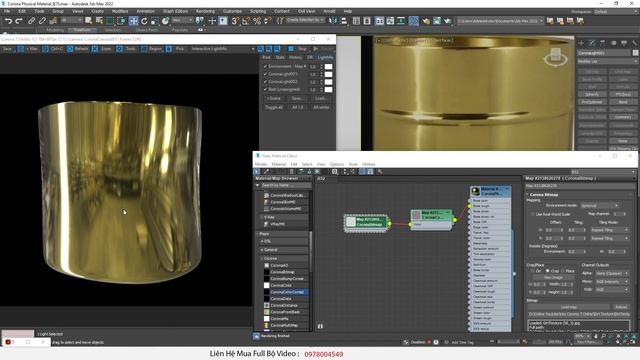Toggle CoronaLight002 checkbox in LightMix
Screen dimensions: 640x360
click(x=265, y=82)
